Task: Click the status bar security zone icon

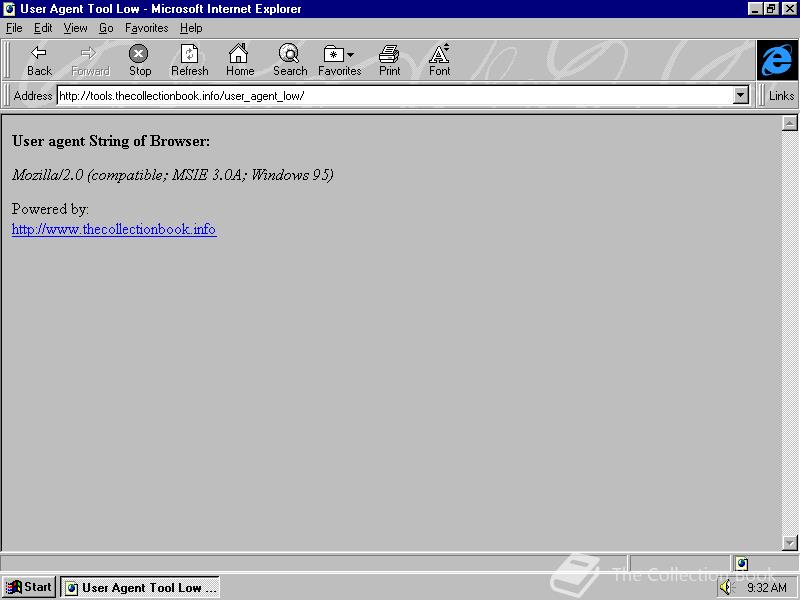Action: [742, 563]
